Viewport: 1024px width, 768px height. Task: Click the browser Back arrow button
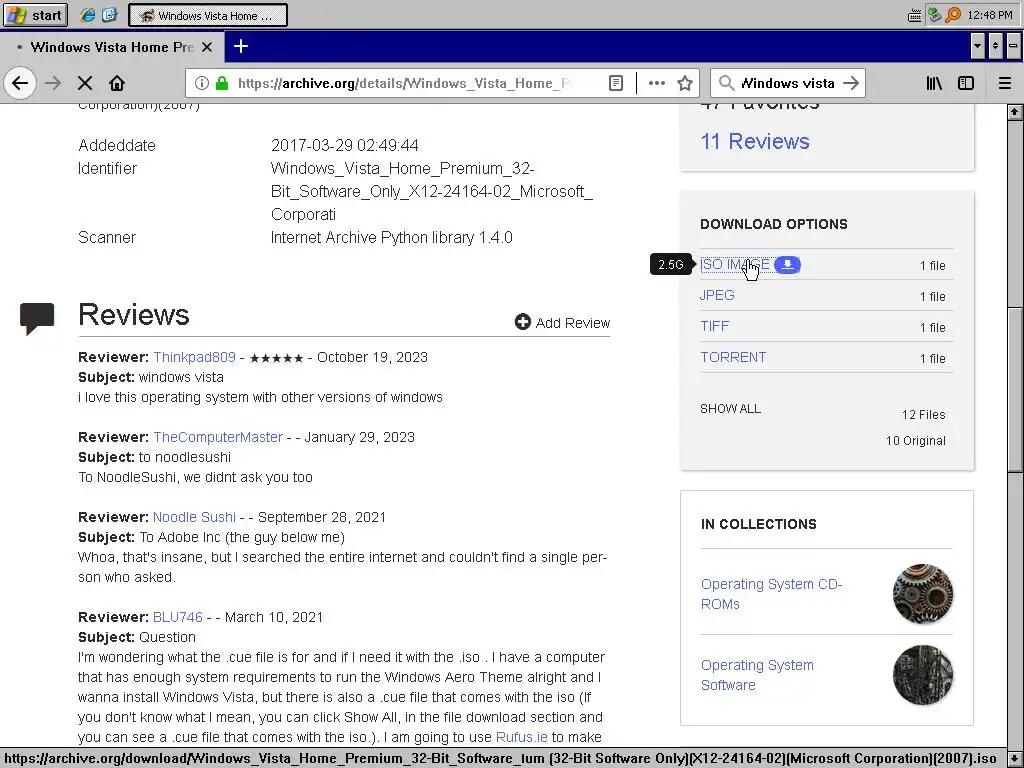(x=20, y=83)
